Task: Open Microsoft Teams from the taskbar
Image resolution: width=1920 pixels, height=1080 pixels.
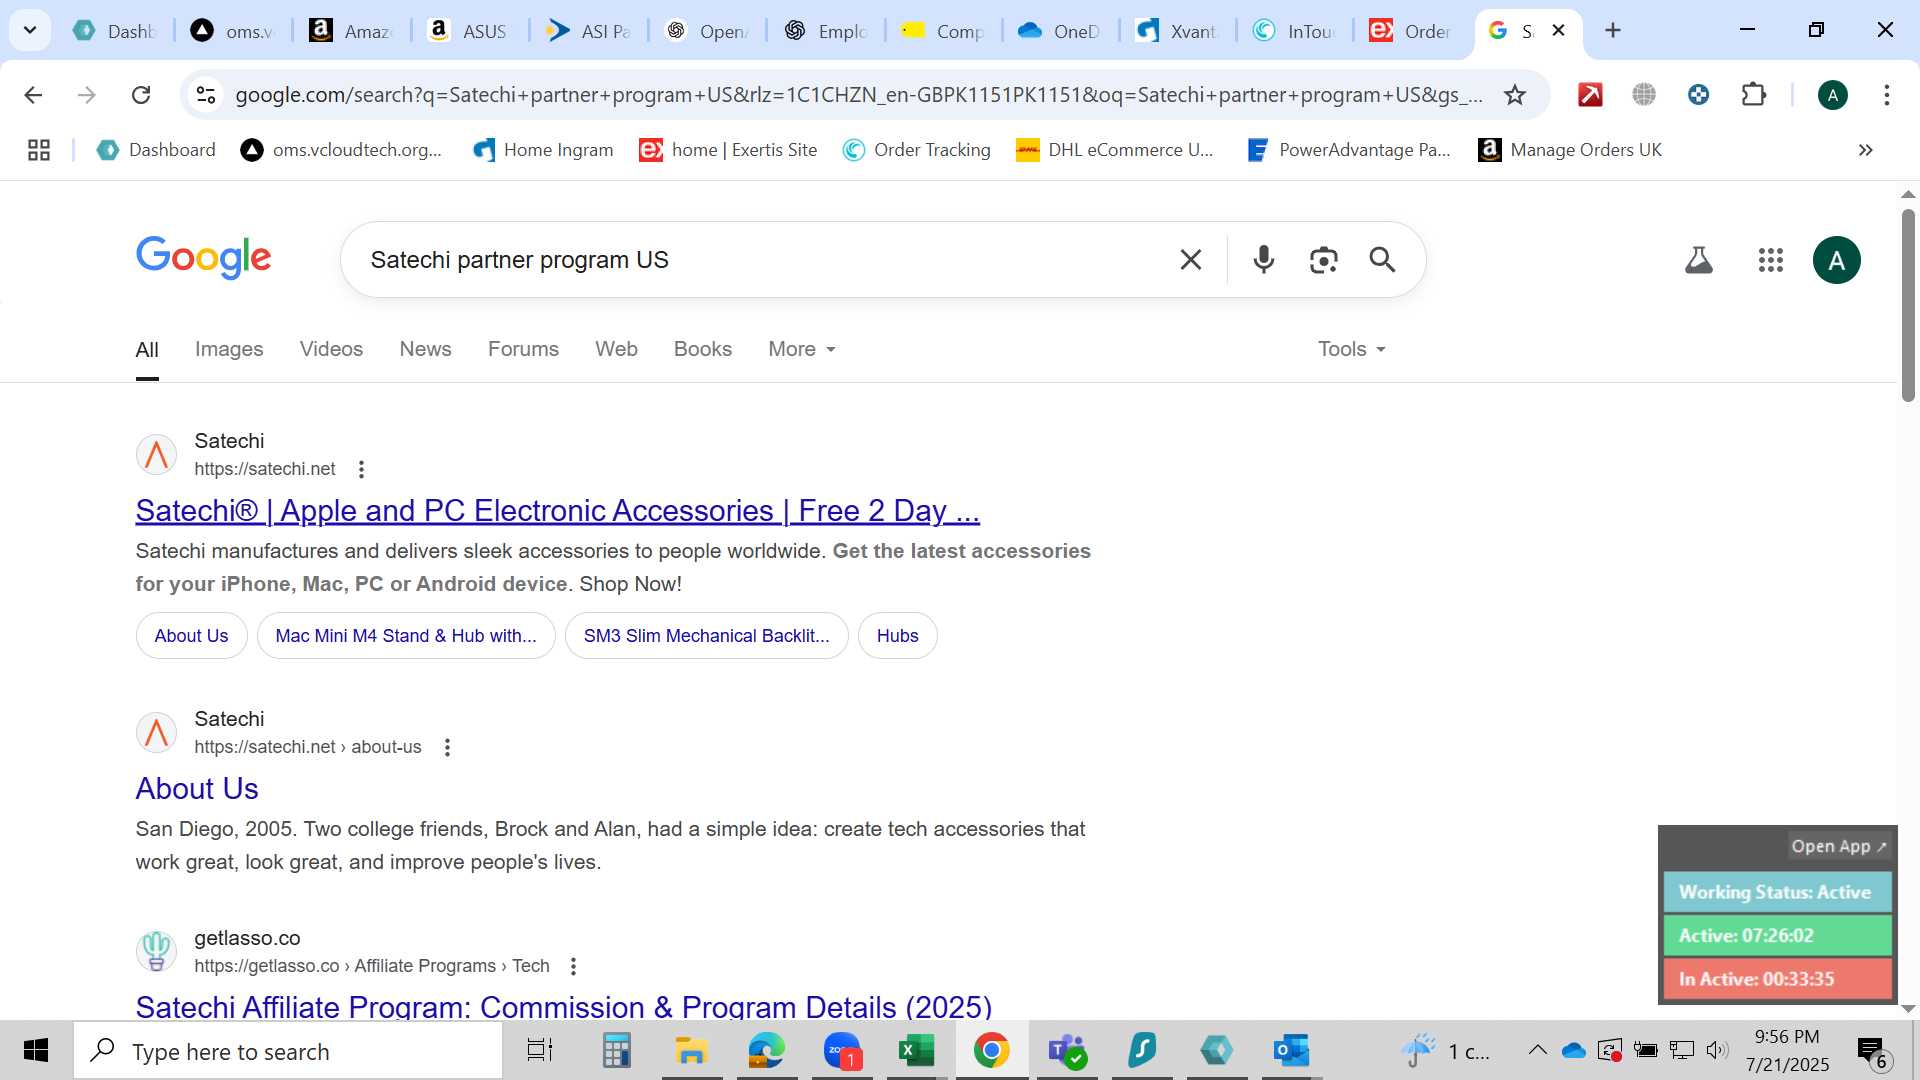Action: pyautogui.click(x=1066, y=1051)
